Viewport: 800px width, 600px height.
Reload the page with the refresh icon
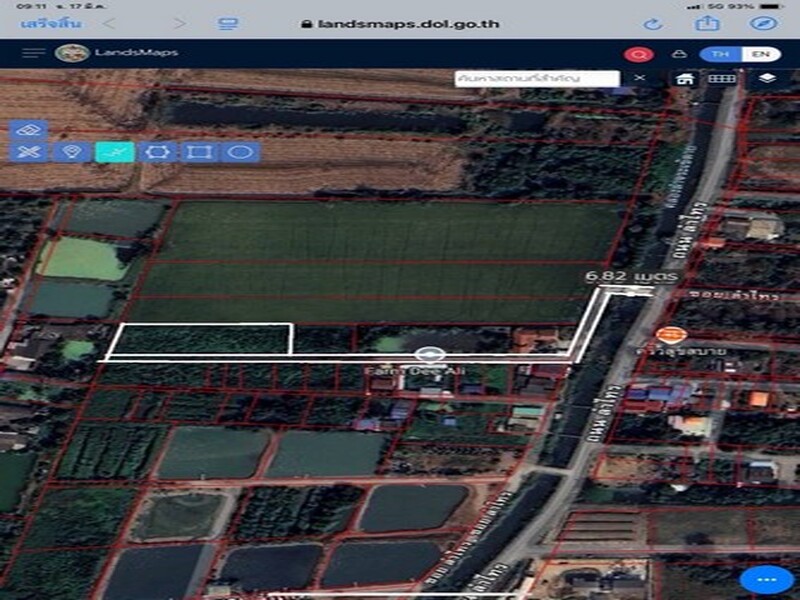[653, 23]
